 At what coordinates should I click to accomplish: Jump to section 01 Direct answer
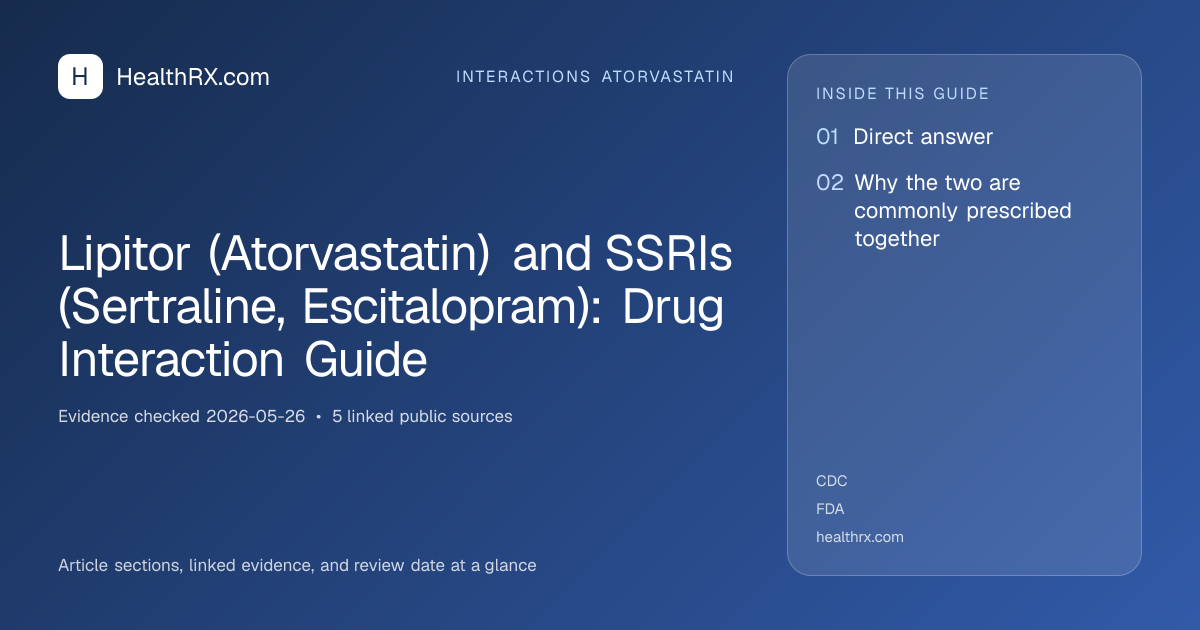coord(905,137)
